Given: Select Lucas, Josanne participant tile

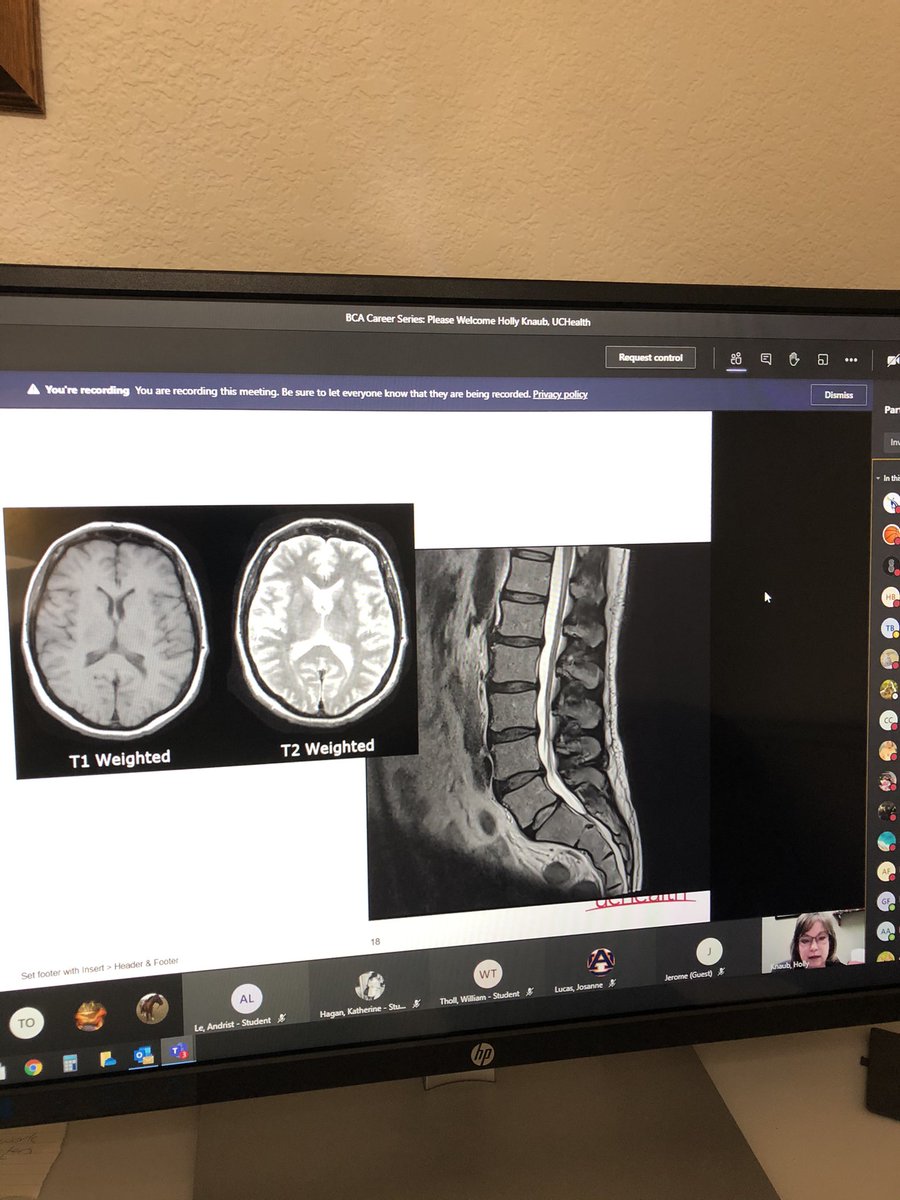Looking at the screenshot, I should (599, 968).
